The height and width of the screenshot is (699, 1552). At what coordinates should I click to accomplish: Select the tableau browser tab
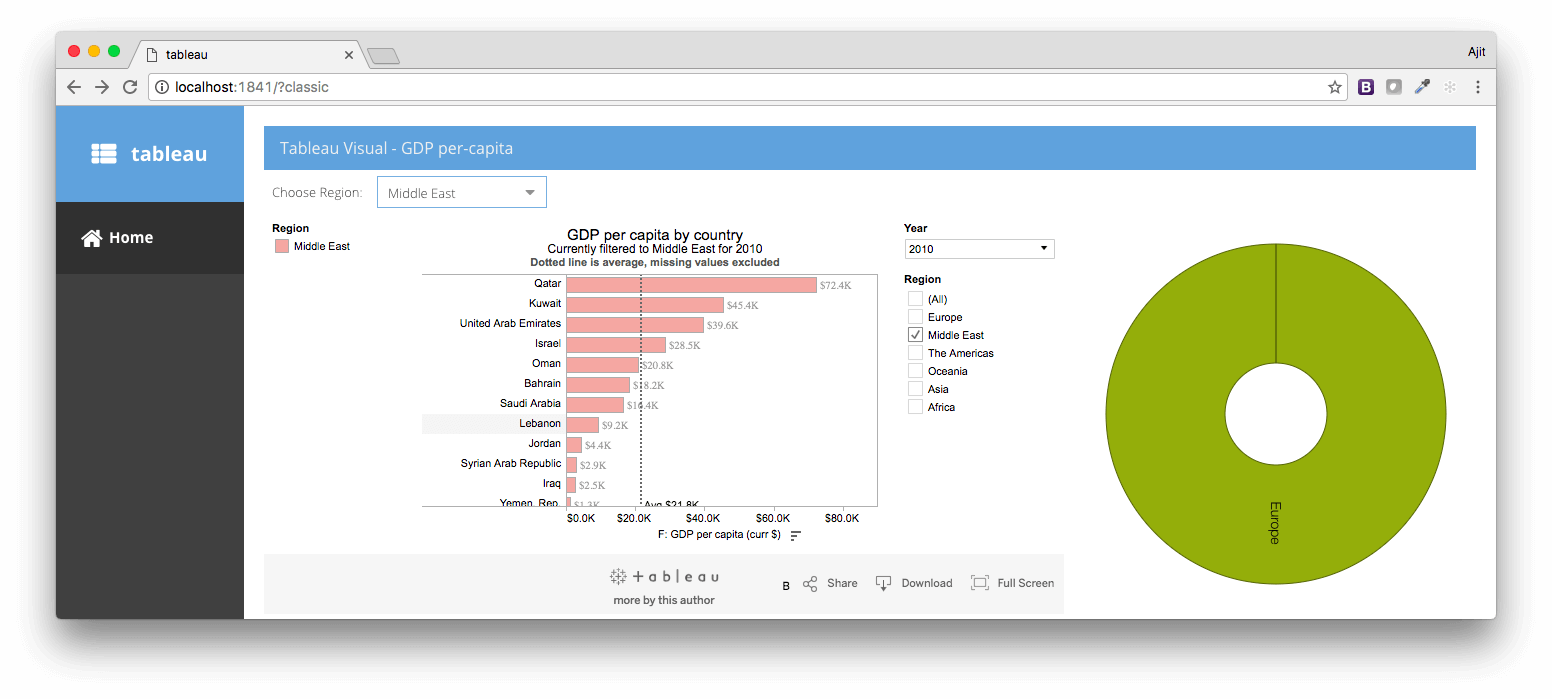pyautogui.click(x=246, y=55)
